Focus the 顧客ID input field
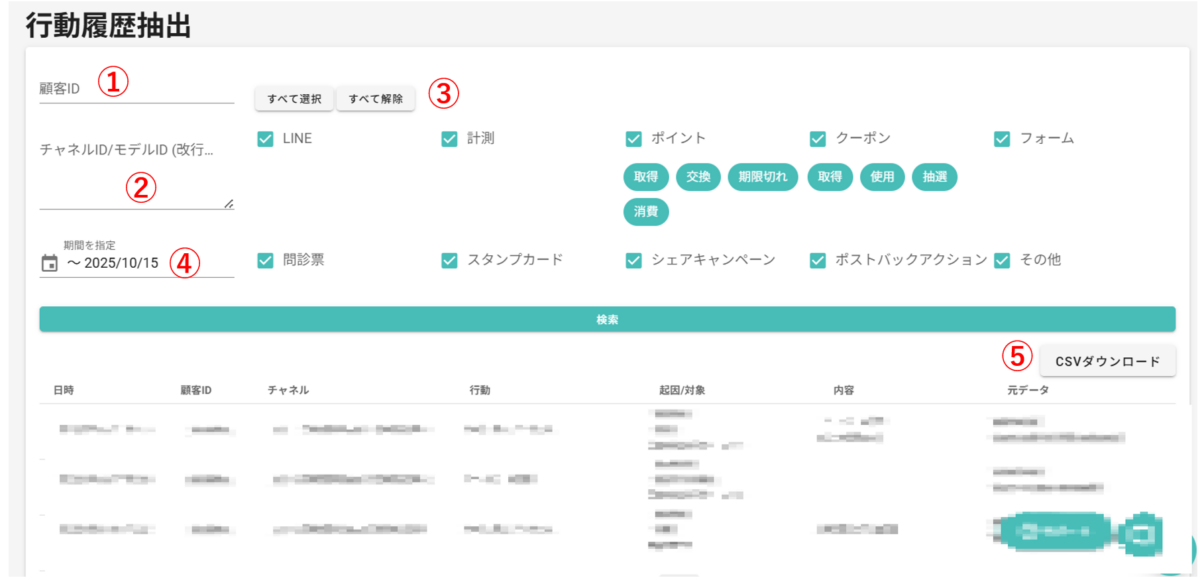Image resolution: width=1200 pixels, height=580 pixels. 136,89
